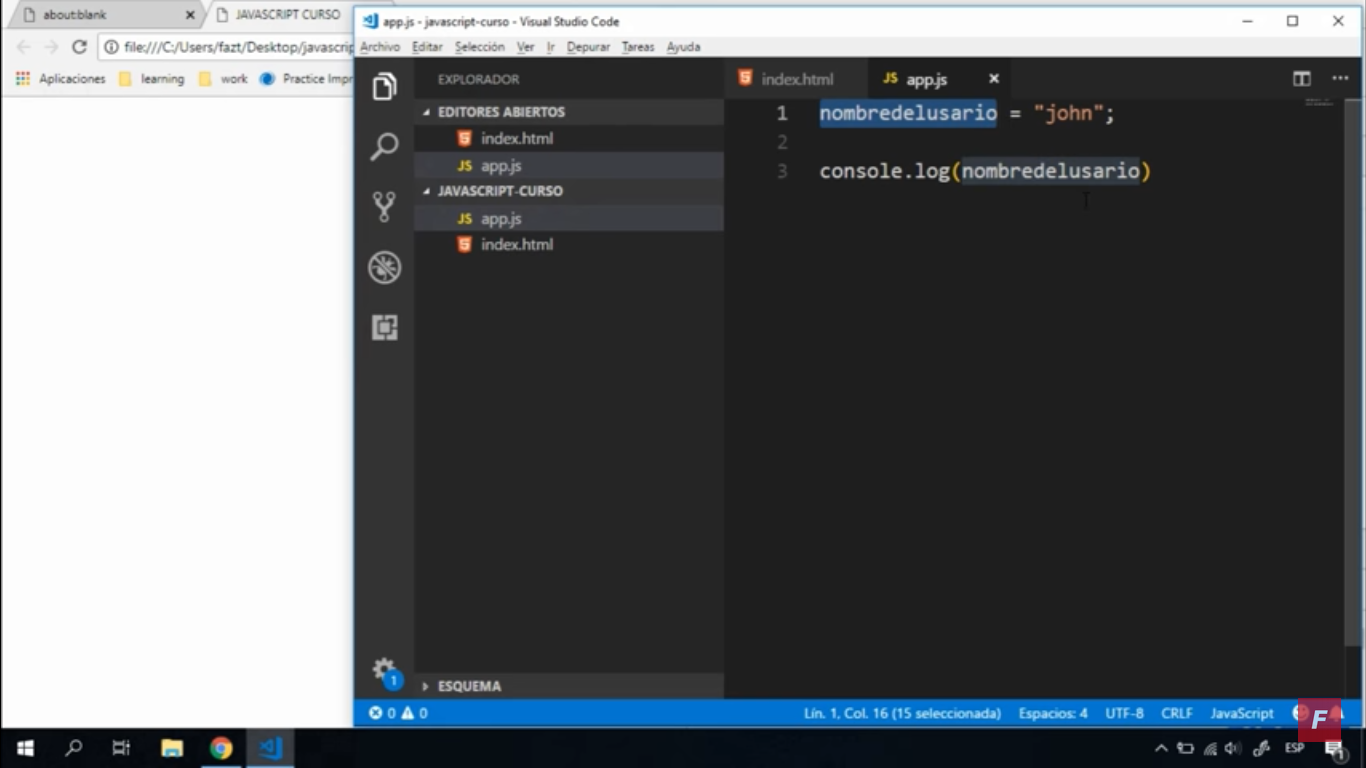Open the learning bookmark folder in Chrome
Image resolution: width=1366 pixels, height=768 pixels.
152,79
